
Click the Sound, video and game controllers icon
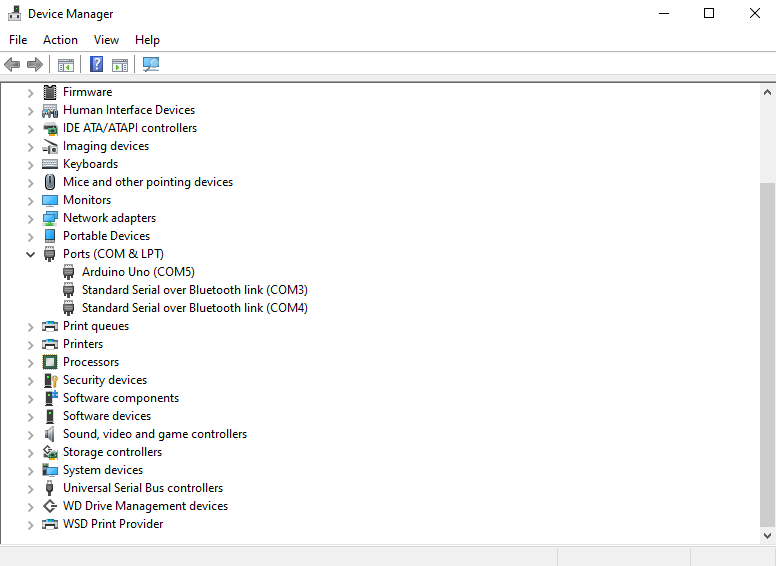[x=50, y=434]
